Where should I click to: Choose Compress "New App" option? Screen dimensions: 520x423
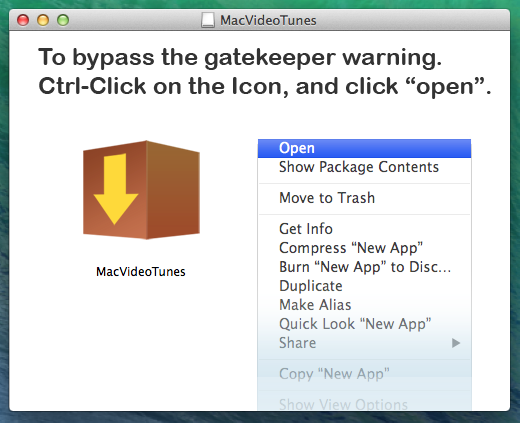click(364, 248)
